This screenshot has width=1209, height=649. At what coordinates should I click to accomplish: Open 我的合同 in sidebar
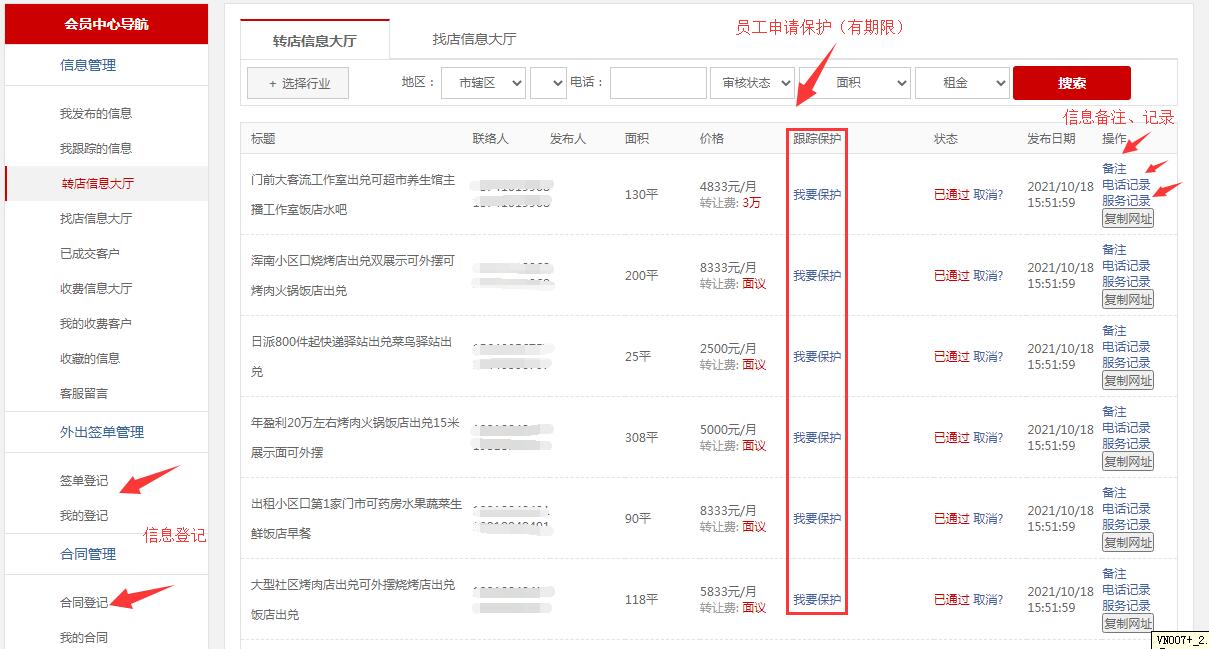click(x=84, y=638)
